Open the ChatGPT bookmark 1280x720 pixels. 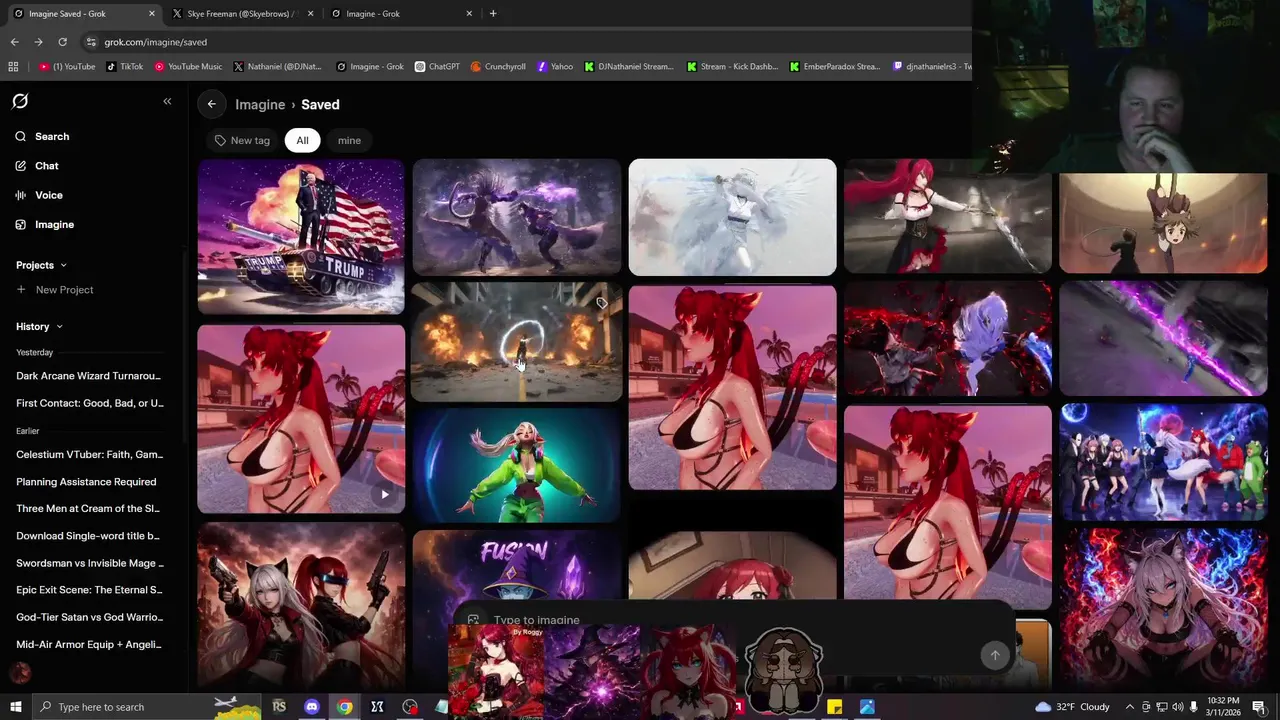tap(436, 67)
